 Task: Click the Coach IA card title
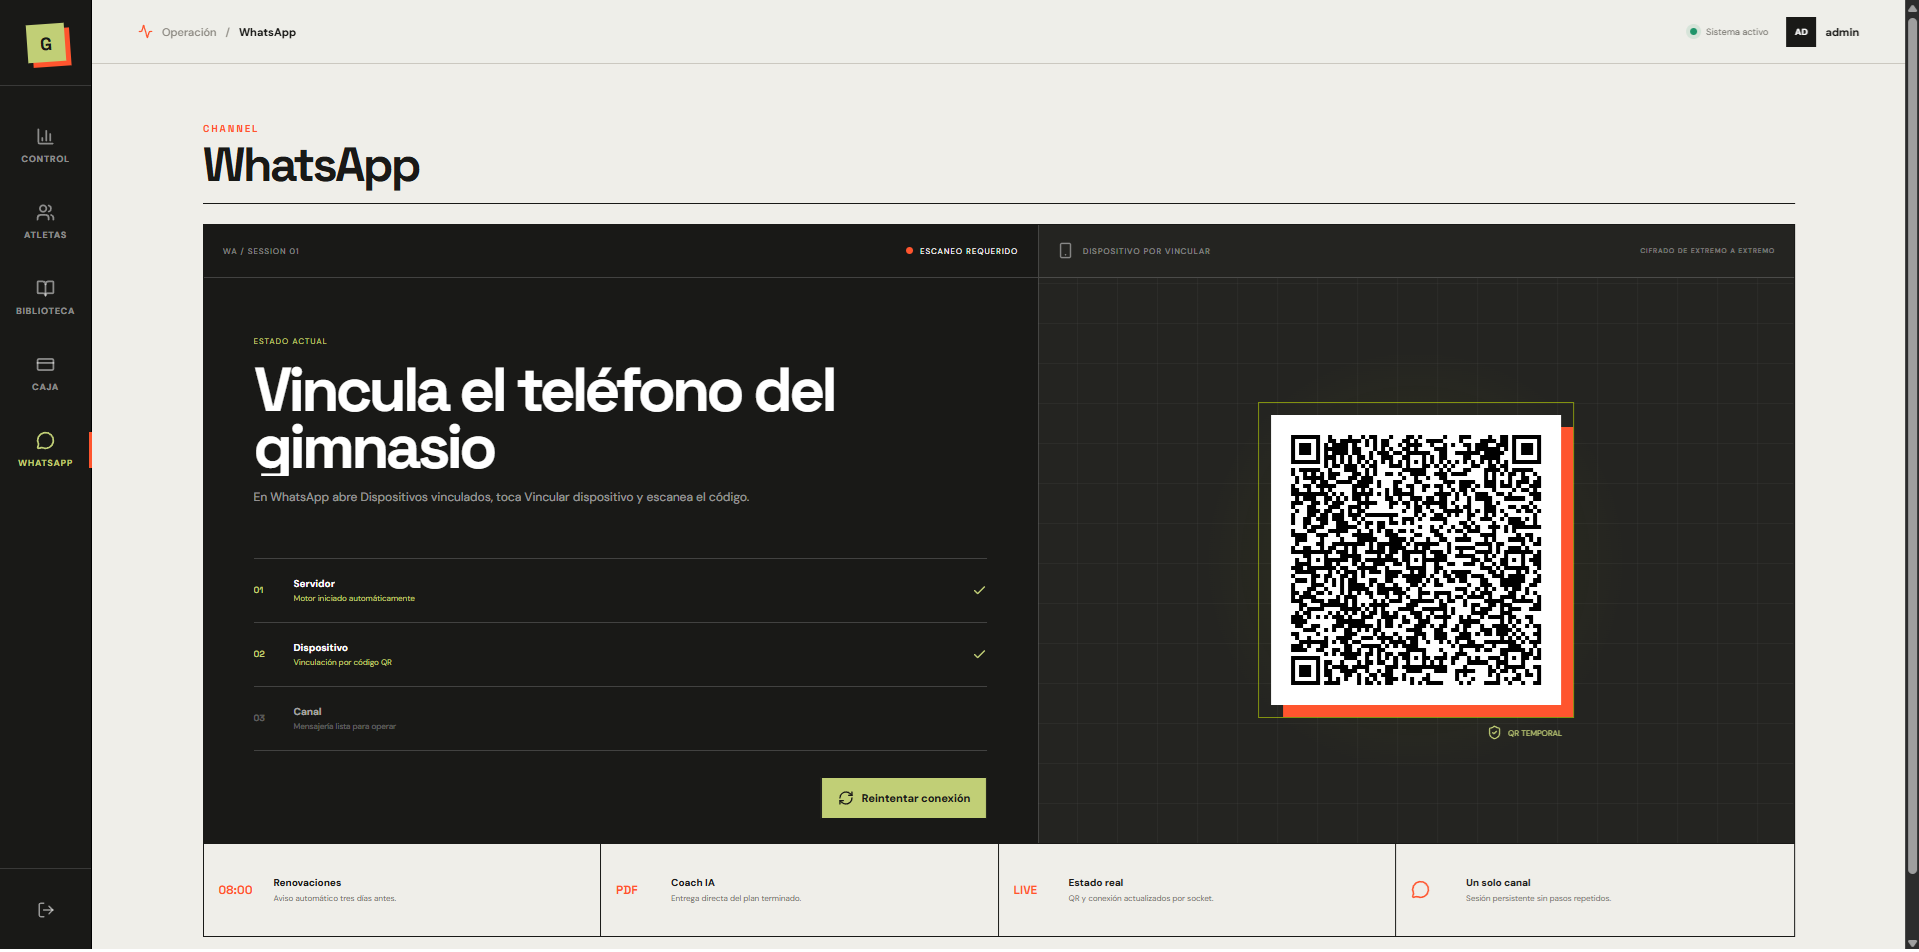(693, 883)
